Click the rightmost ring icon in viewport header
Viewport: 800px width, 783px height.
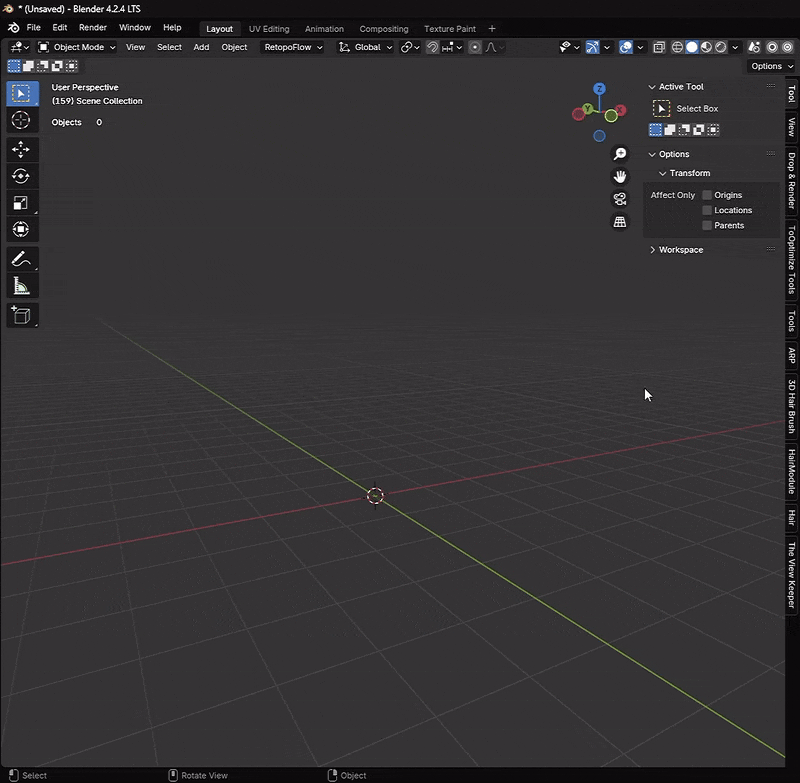tap(787, 47)
